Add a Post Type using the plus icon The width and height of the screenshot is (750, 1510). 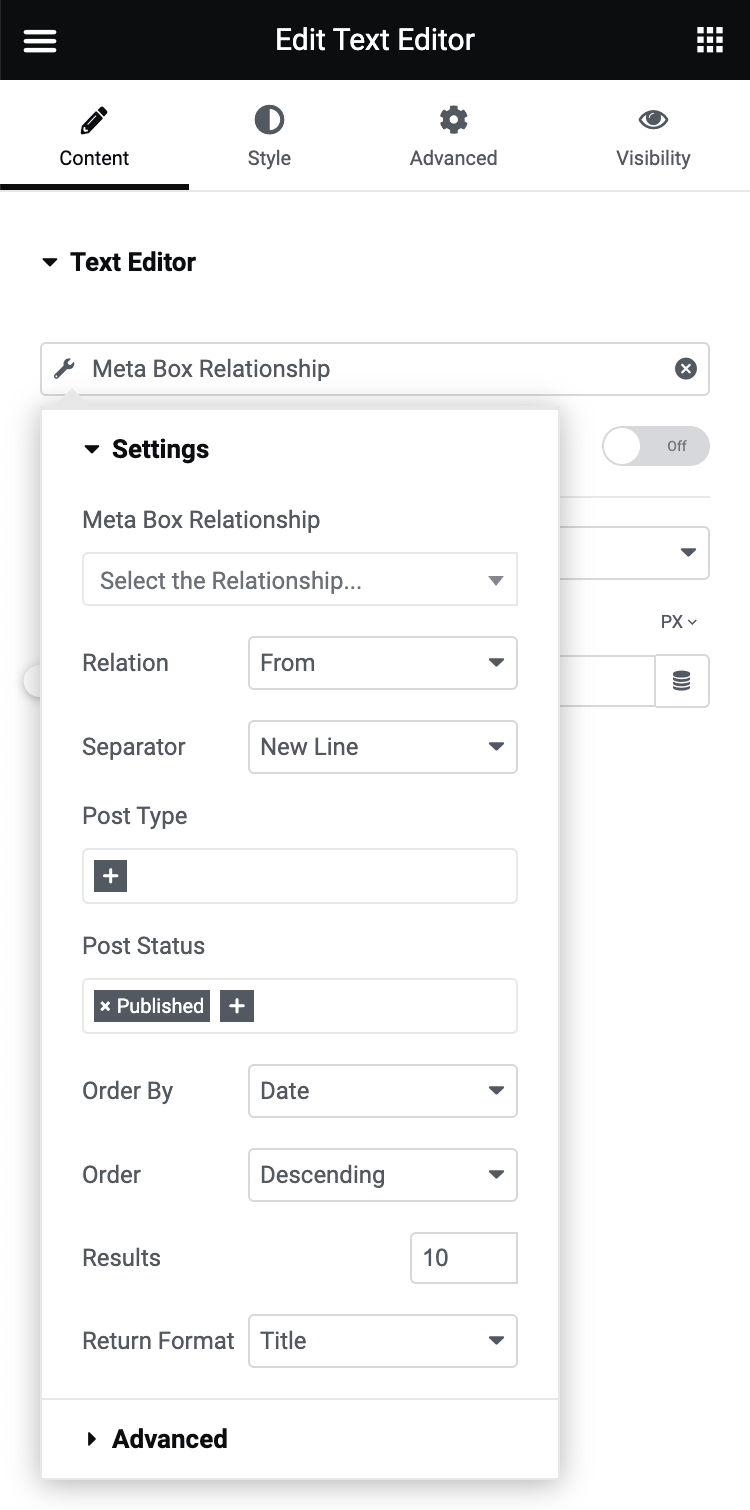click(108, 875)
